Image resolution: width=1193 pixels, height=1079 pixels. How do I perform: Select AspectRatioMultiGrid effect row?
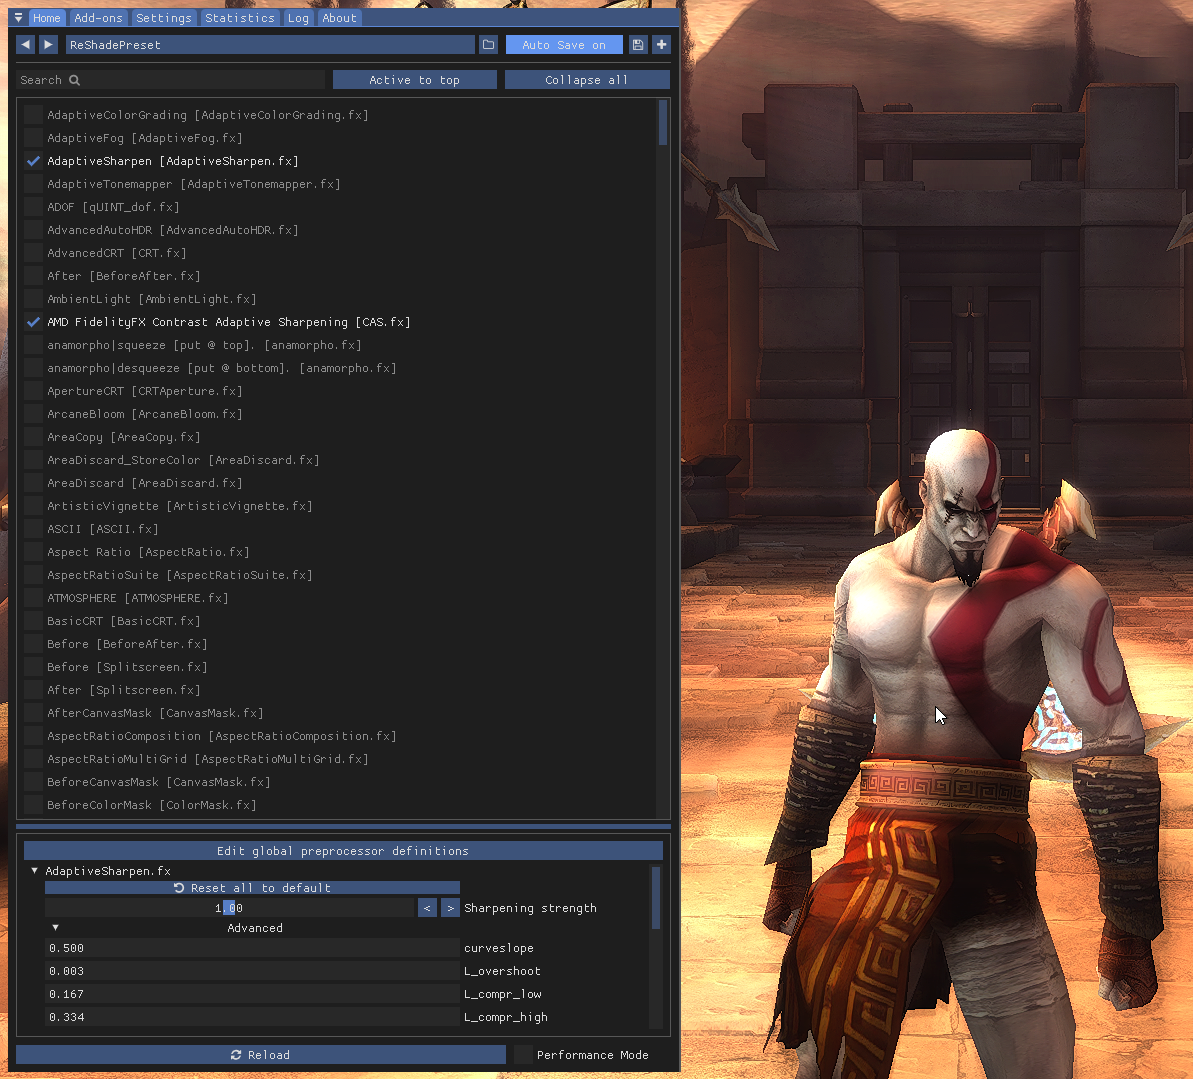(x=208, y=759)
